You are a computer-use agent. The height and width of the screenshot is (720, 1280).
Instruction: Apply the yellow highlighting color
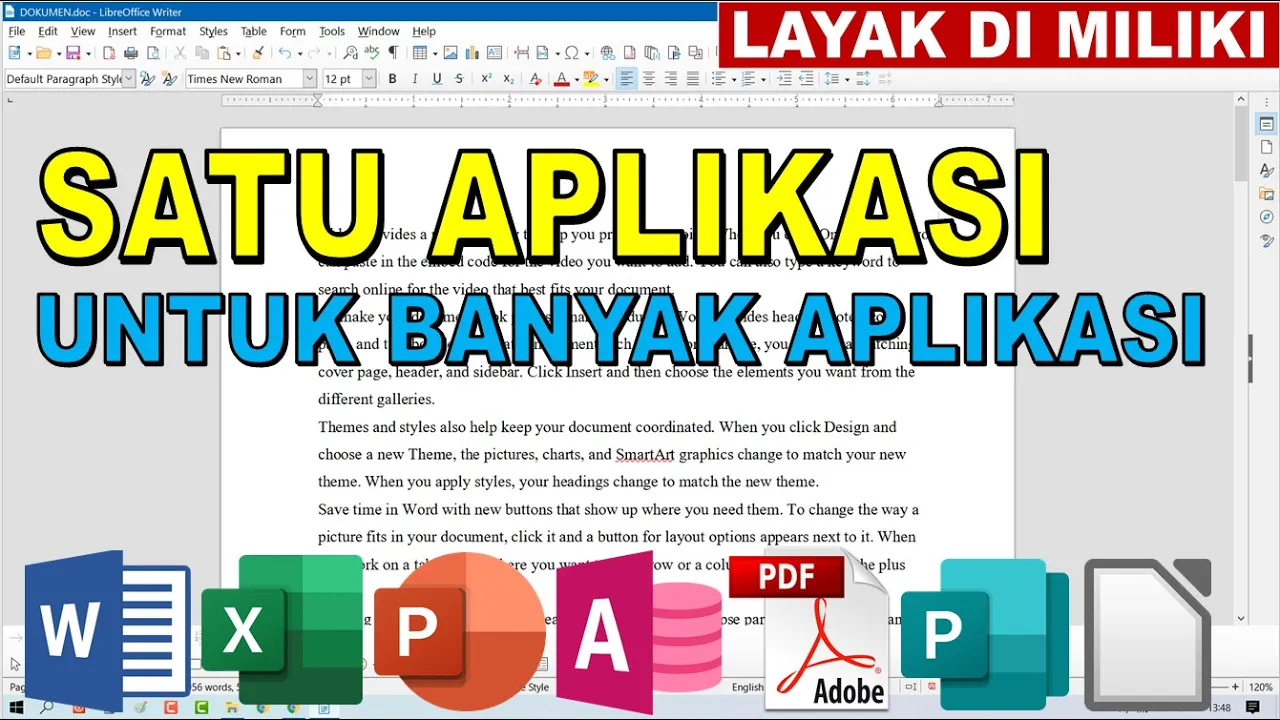pos(591,79)
